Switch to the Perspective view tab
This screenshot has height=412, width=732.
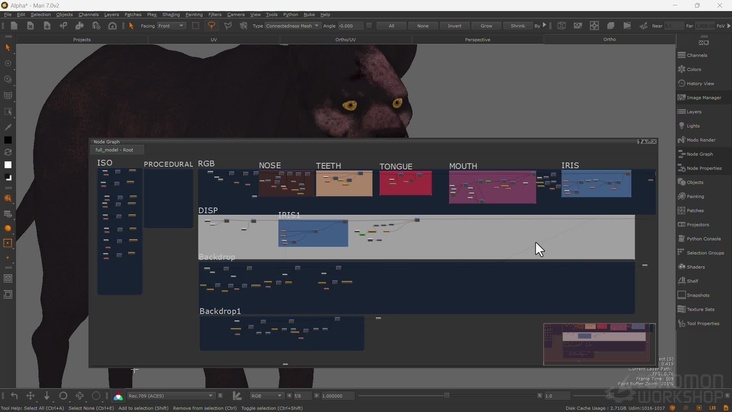[478, 40]
